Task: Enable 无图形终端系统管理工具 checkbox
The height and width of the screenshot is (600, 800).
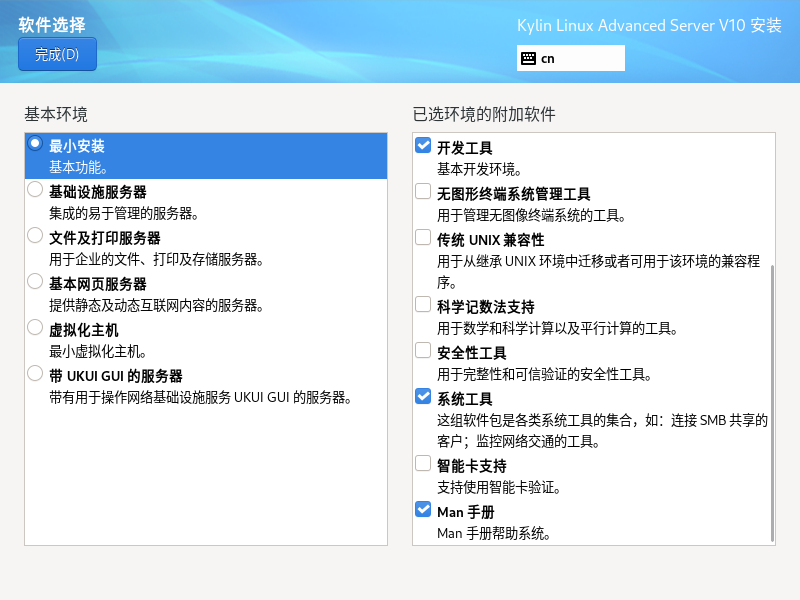Action: click(x=423, y=192)
